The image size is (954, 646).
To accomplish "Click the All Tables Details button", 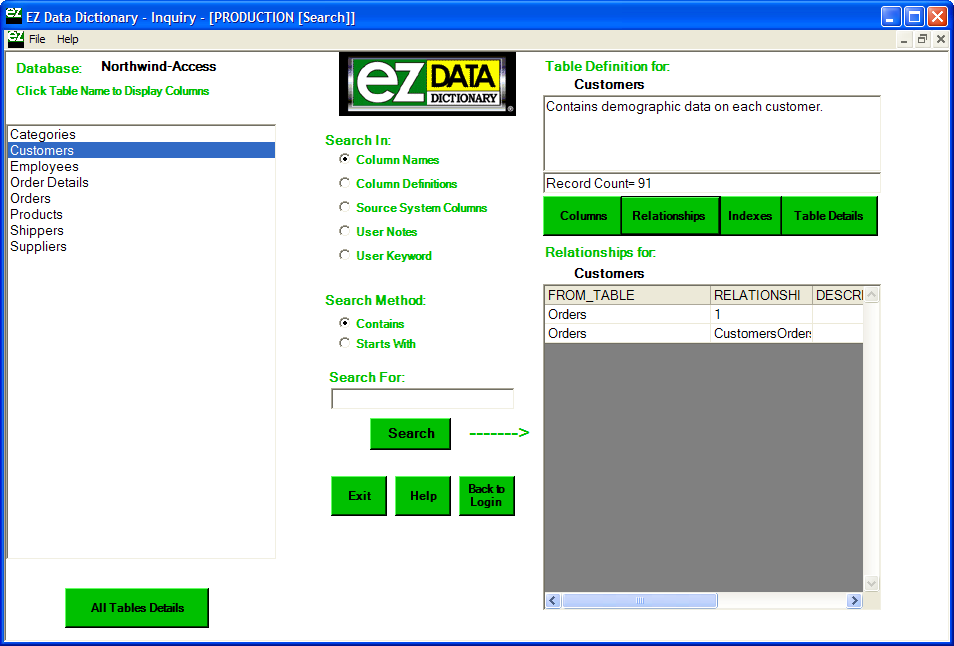I will point(137,608).
